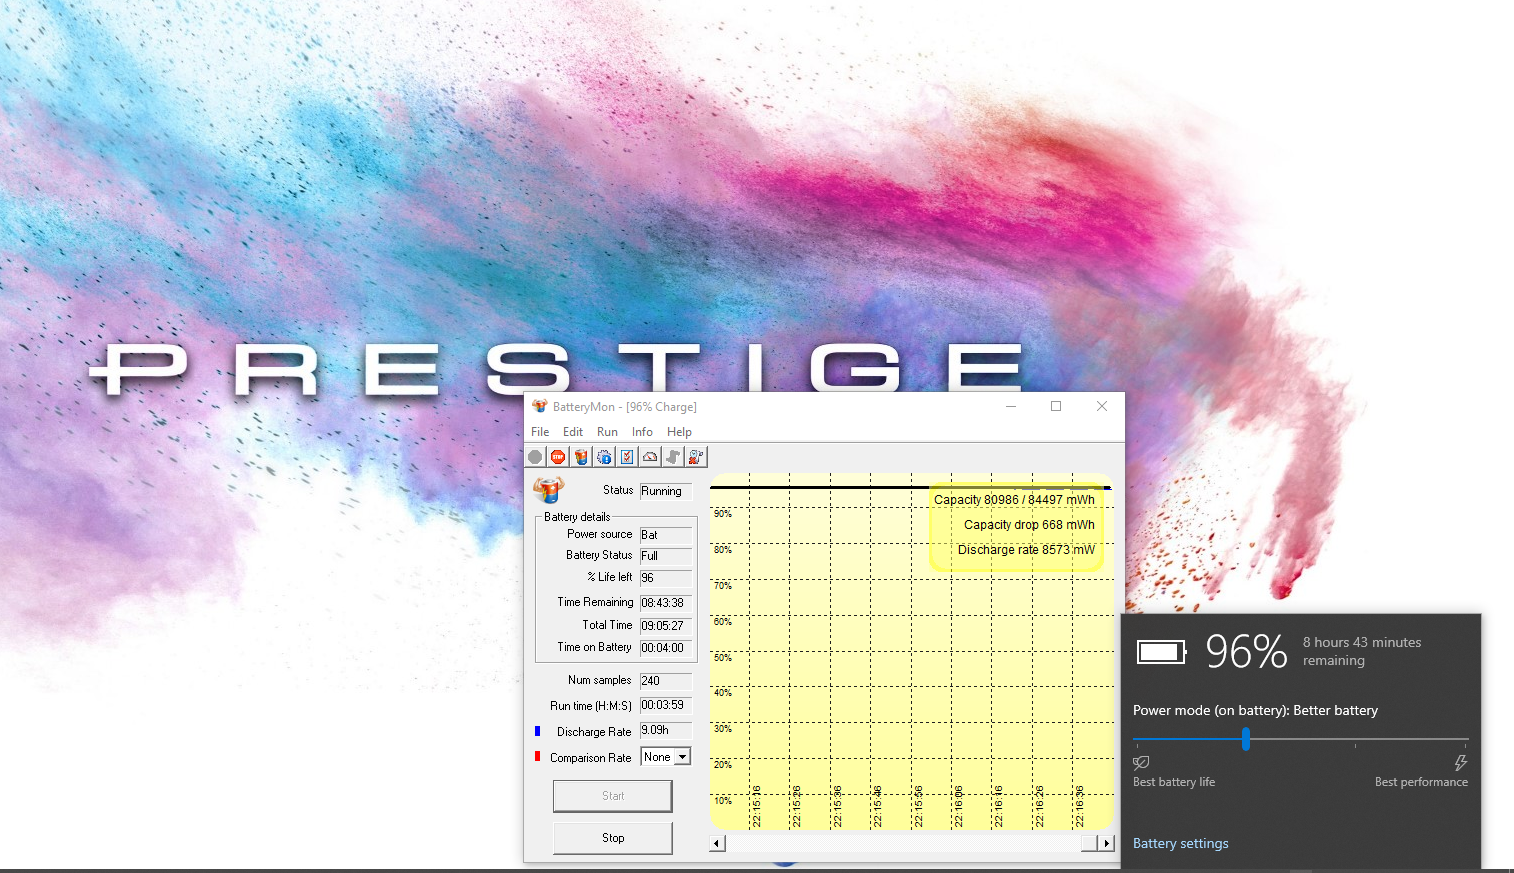Click the grey start-monitoring toolbar icon
Image resolution: width=1514 pixels, height=873 pixels.
coord(535,457)
